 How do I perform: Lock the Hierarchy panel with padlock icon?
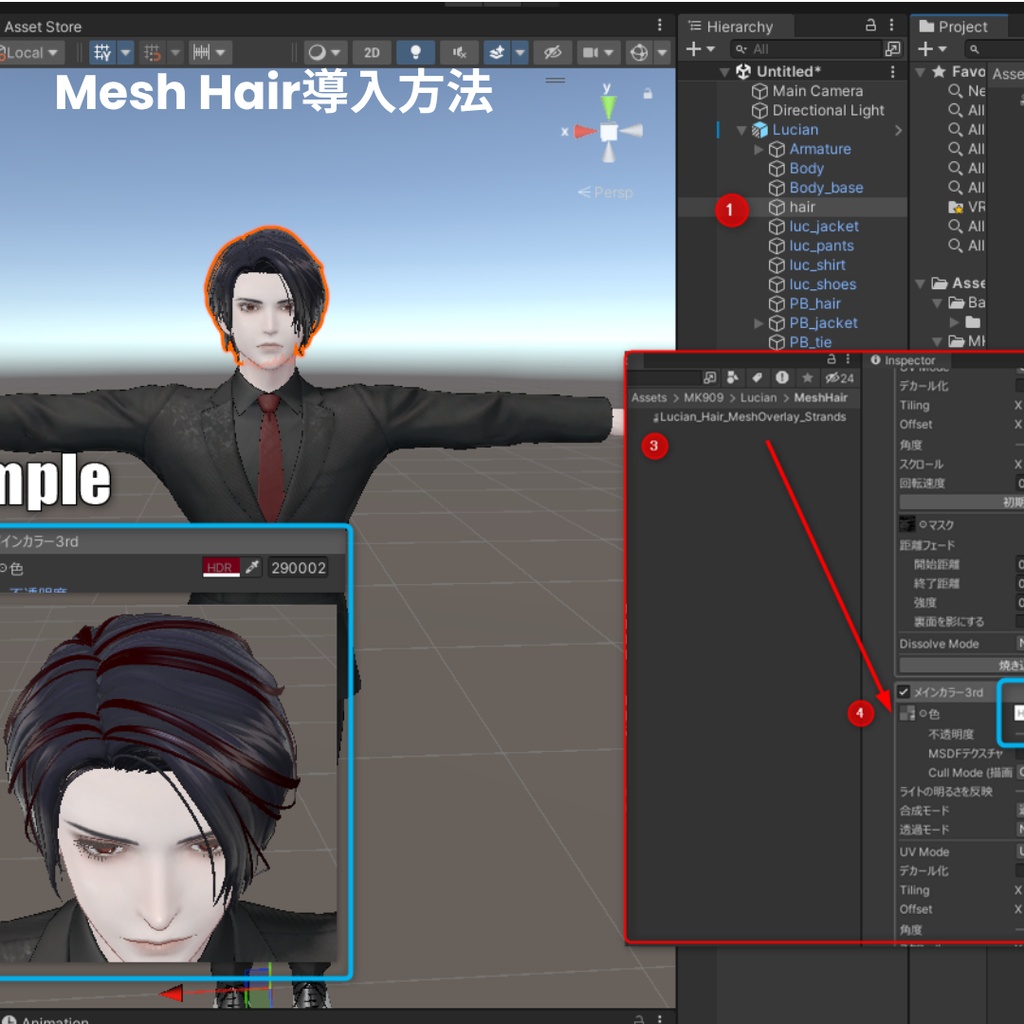tap(871, 25)
